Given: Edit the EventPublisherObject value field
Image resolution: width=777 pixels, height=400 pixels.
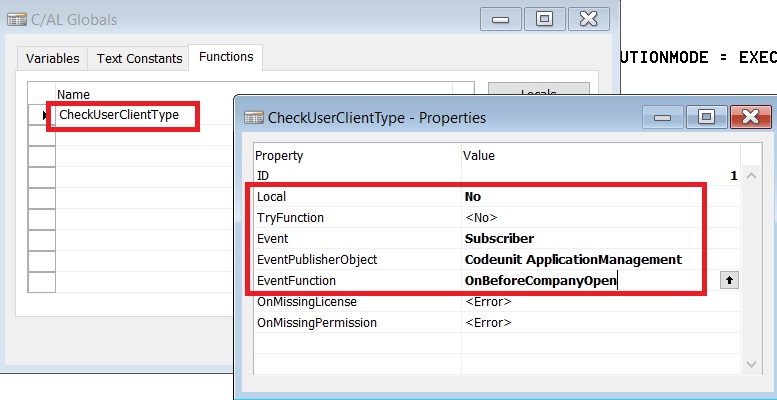Looking at the screenshot, I should tap(572, 260).
